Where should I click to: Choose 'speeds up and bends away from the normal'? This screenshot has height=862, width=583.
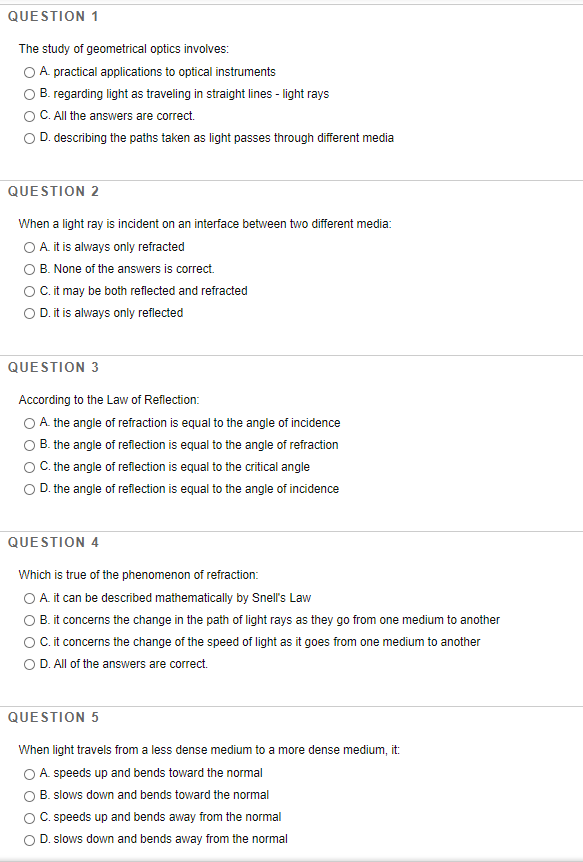click(x=29, y=816)
